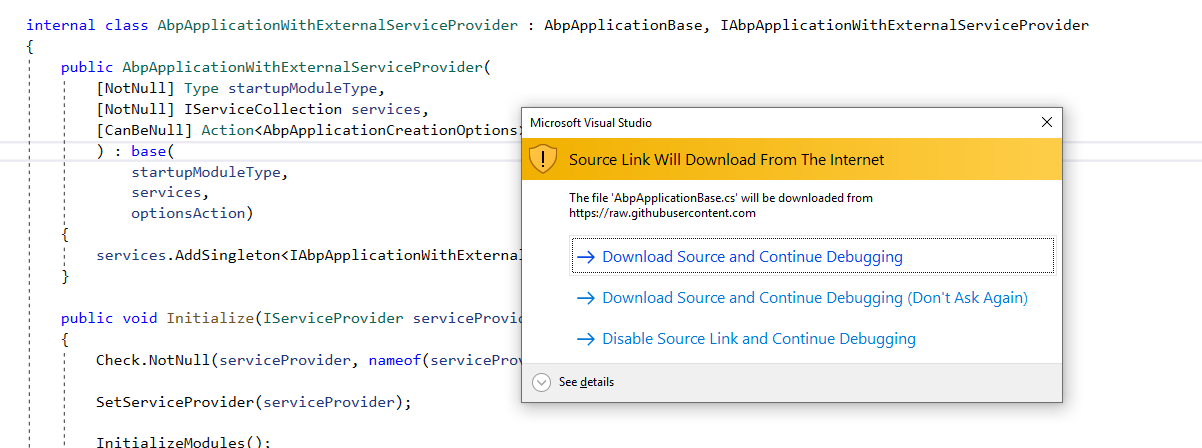Screen dimensions: 1202x448
Task: Choose Download Source and Continue Debugging
Action: (752, 257)
